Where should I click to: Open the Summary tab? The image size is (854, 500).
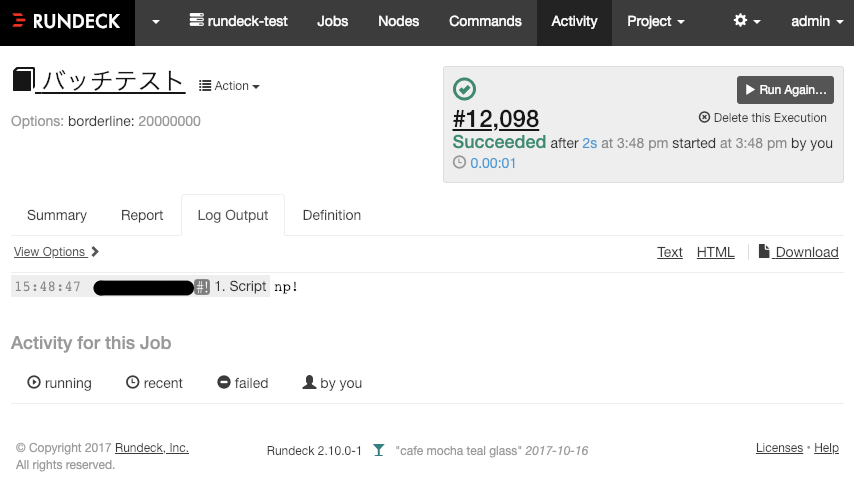57,215
